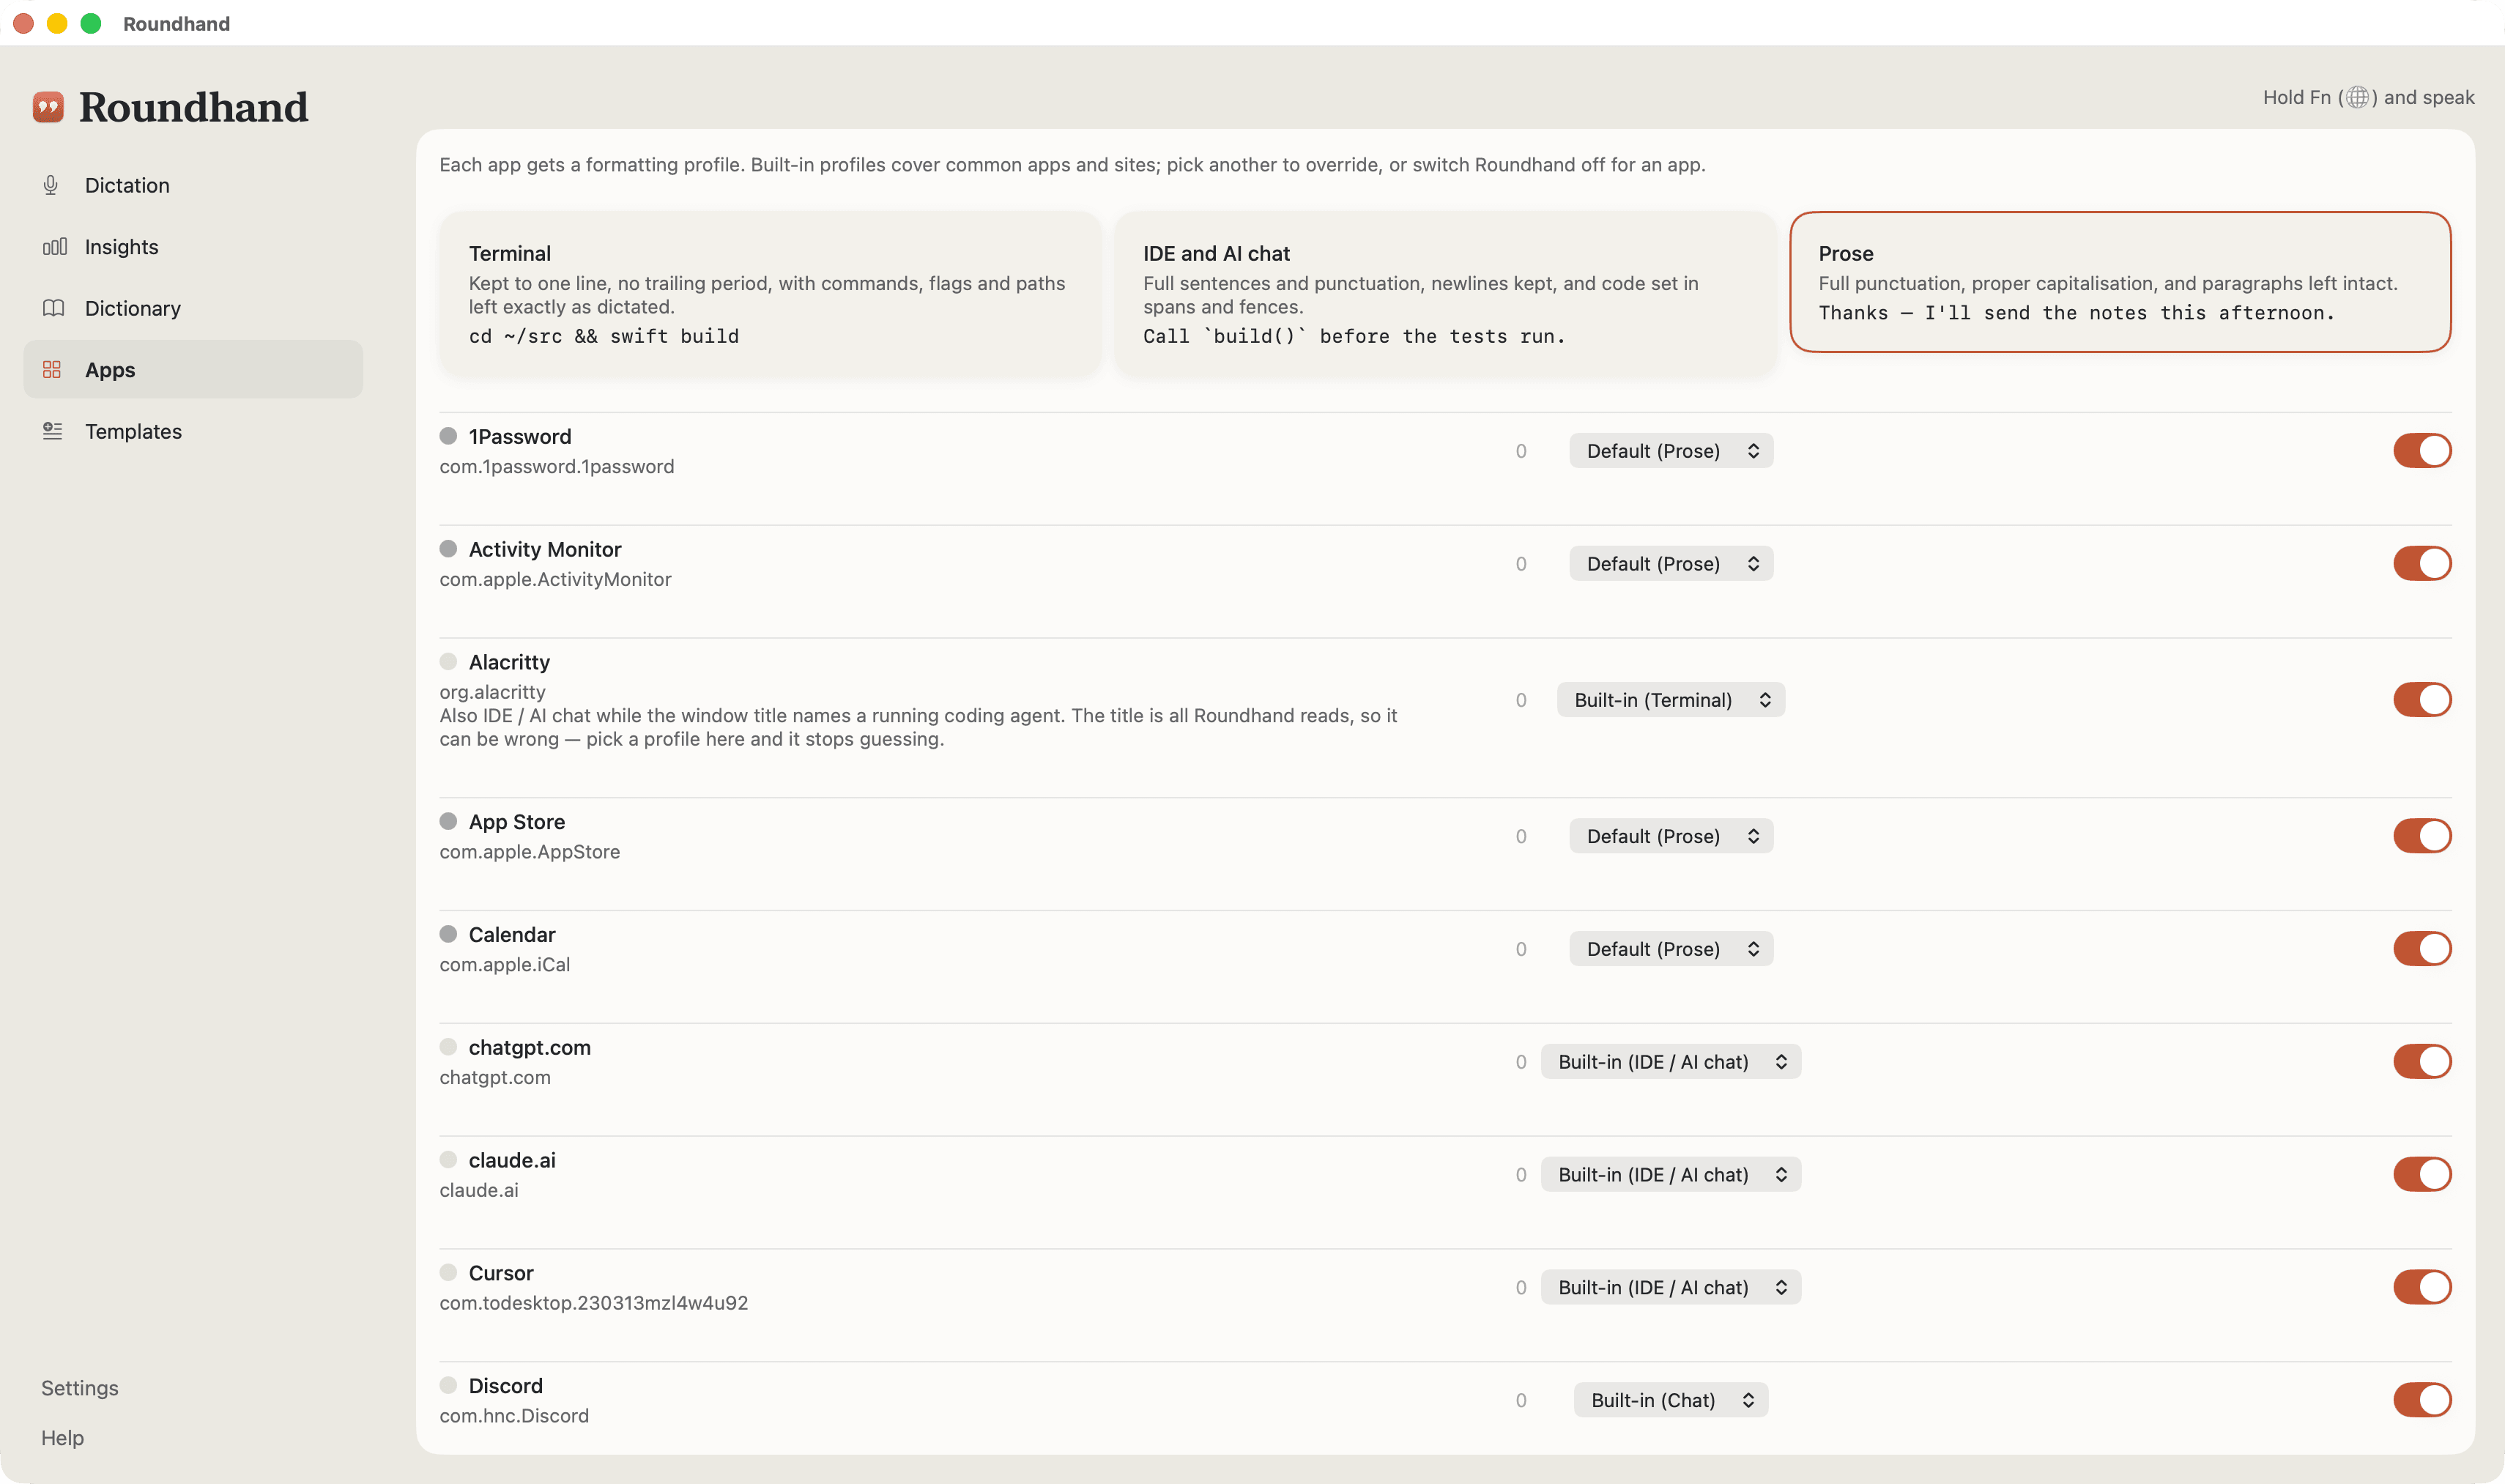Click the book icon beside Dictionary
Viewport: 2505px width, 1484px height.
[x=53, y=308]
